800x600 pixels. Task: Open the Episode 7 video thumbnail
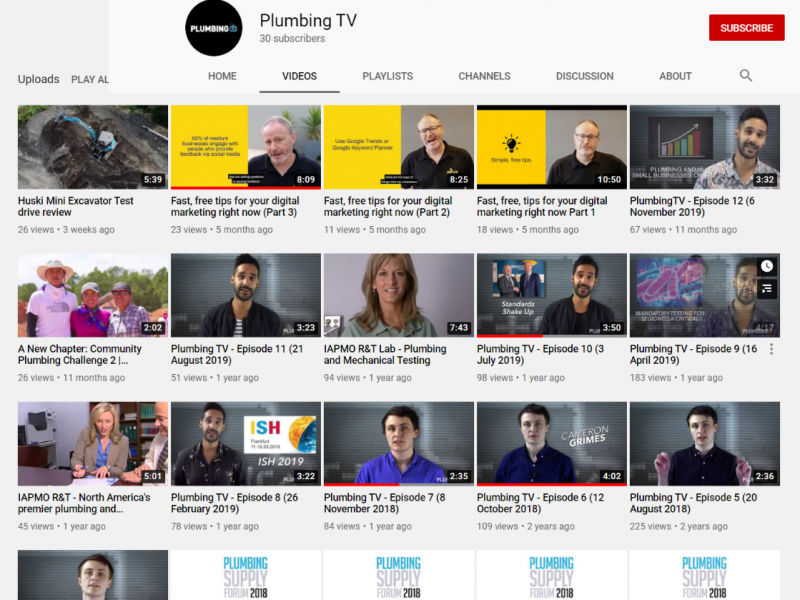[x=399, y=444]
